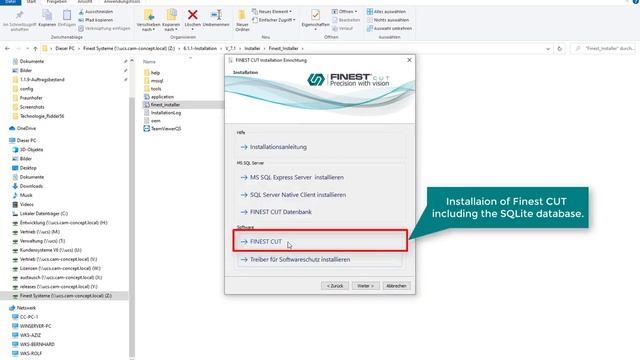This screenshot has width=640, height=360.
Task: Open the Screenshots quick access folder
Action: pyautogui.click(x=28, y=107)
